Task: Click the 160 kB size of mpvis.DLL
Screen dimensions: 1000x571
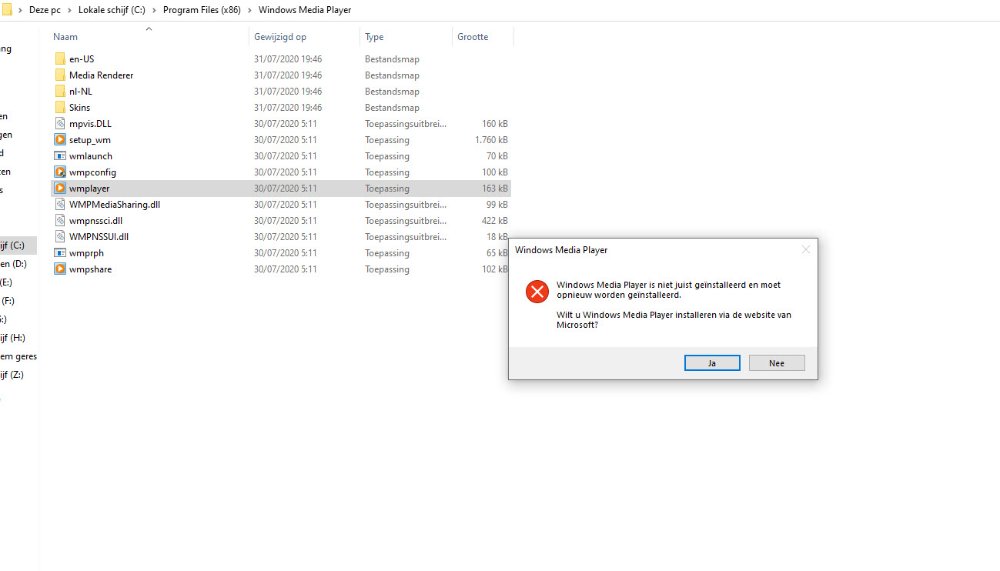Action: (495, 124)
